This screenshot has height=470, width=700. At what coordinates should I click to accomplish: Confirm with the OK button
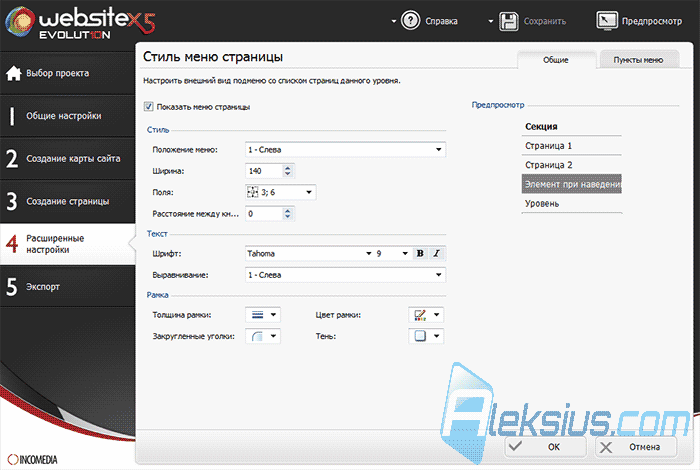546,447
